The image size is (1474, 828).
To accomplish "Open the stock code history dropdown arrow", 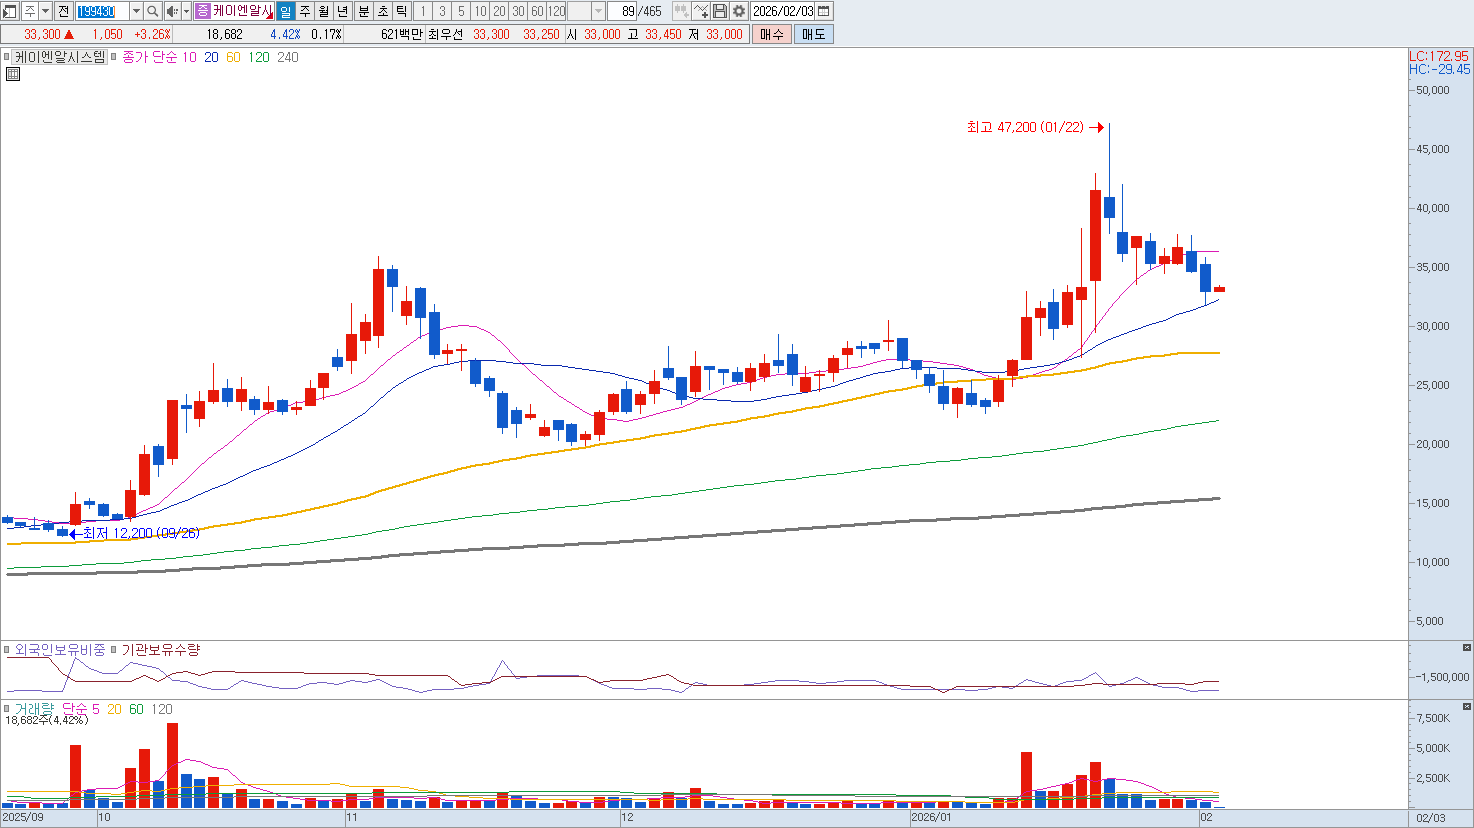I will coord(136,11).
